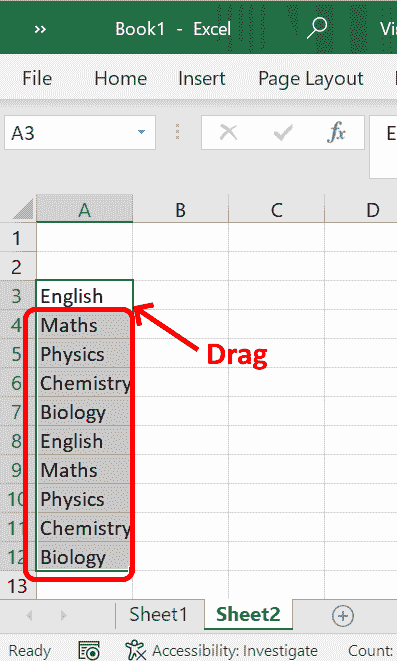Click cell A3 containing English
Screen dimensions: 397x661
(85, 296)
